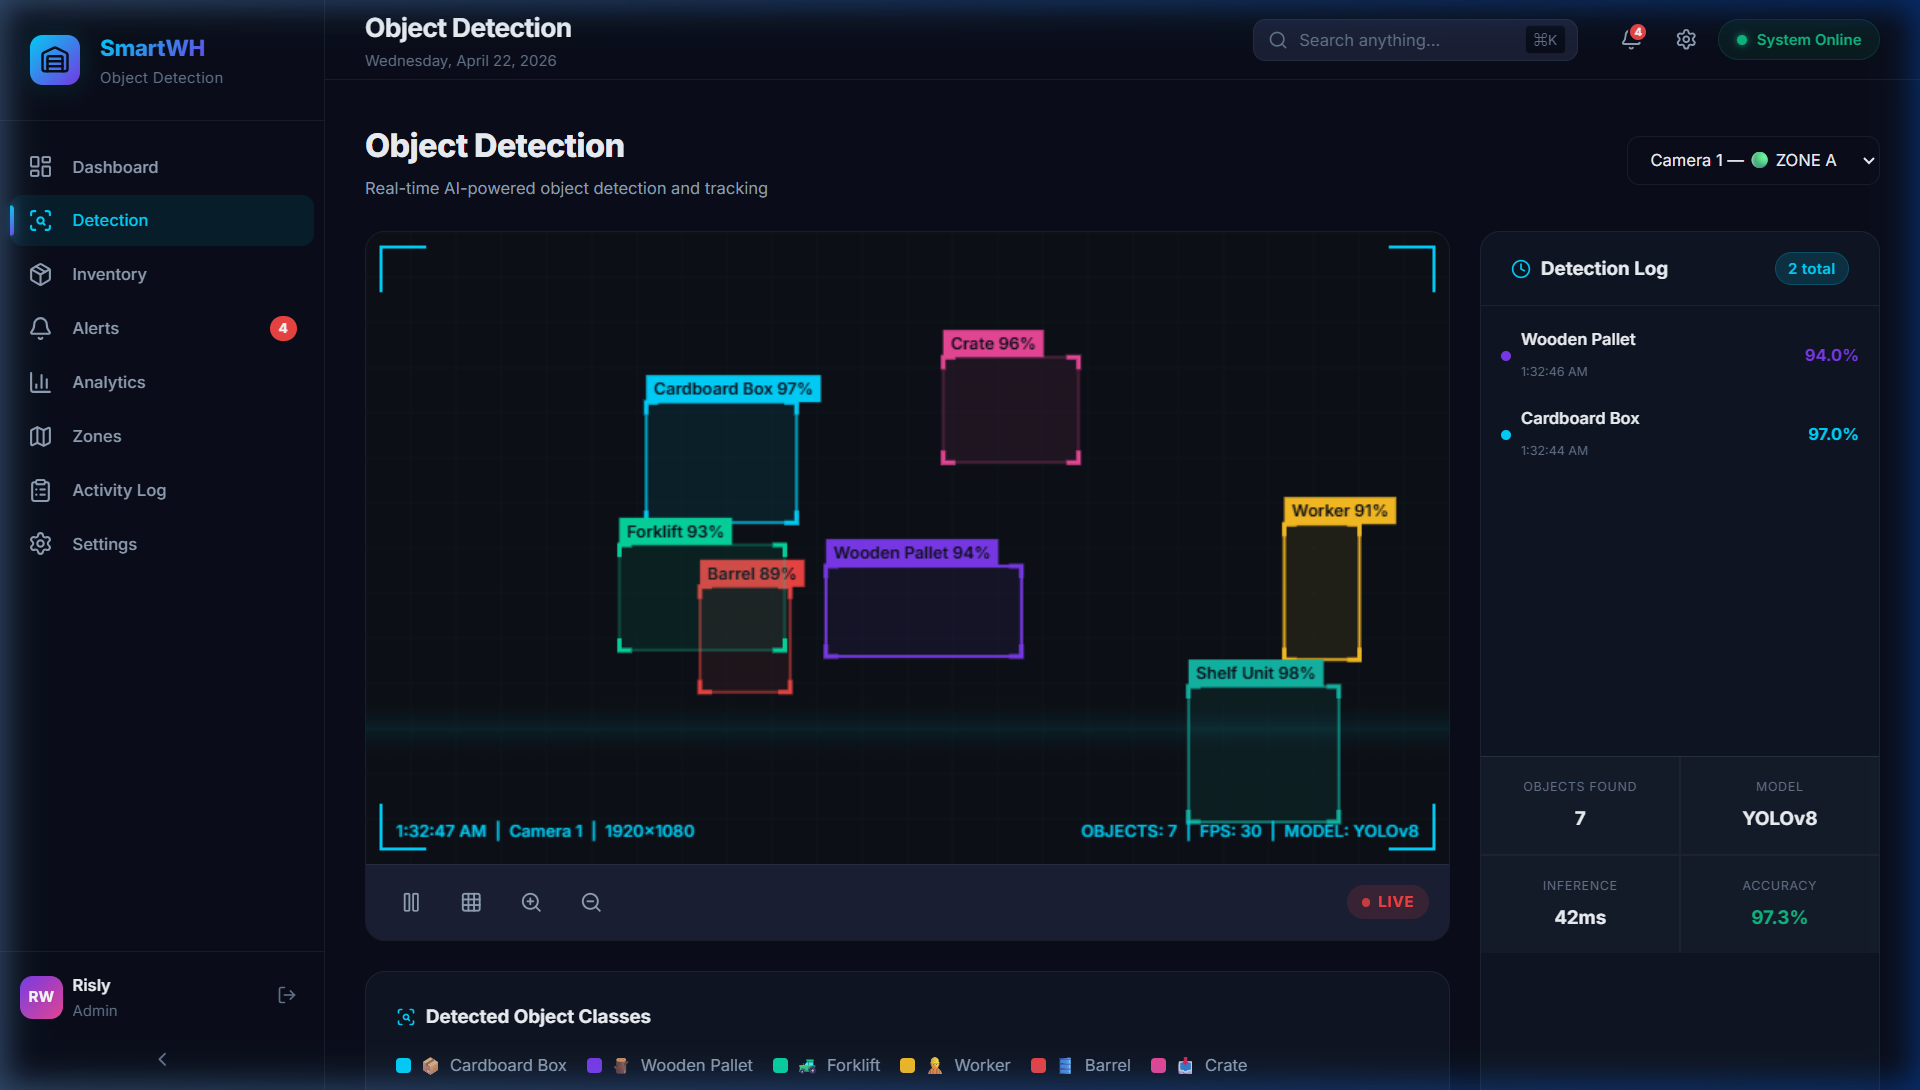Image resolution: width=1920 pixels, height=1090 pixels.
Task: Toggle the grid overlay icon
Action: [471, 902]
